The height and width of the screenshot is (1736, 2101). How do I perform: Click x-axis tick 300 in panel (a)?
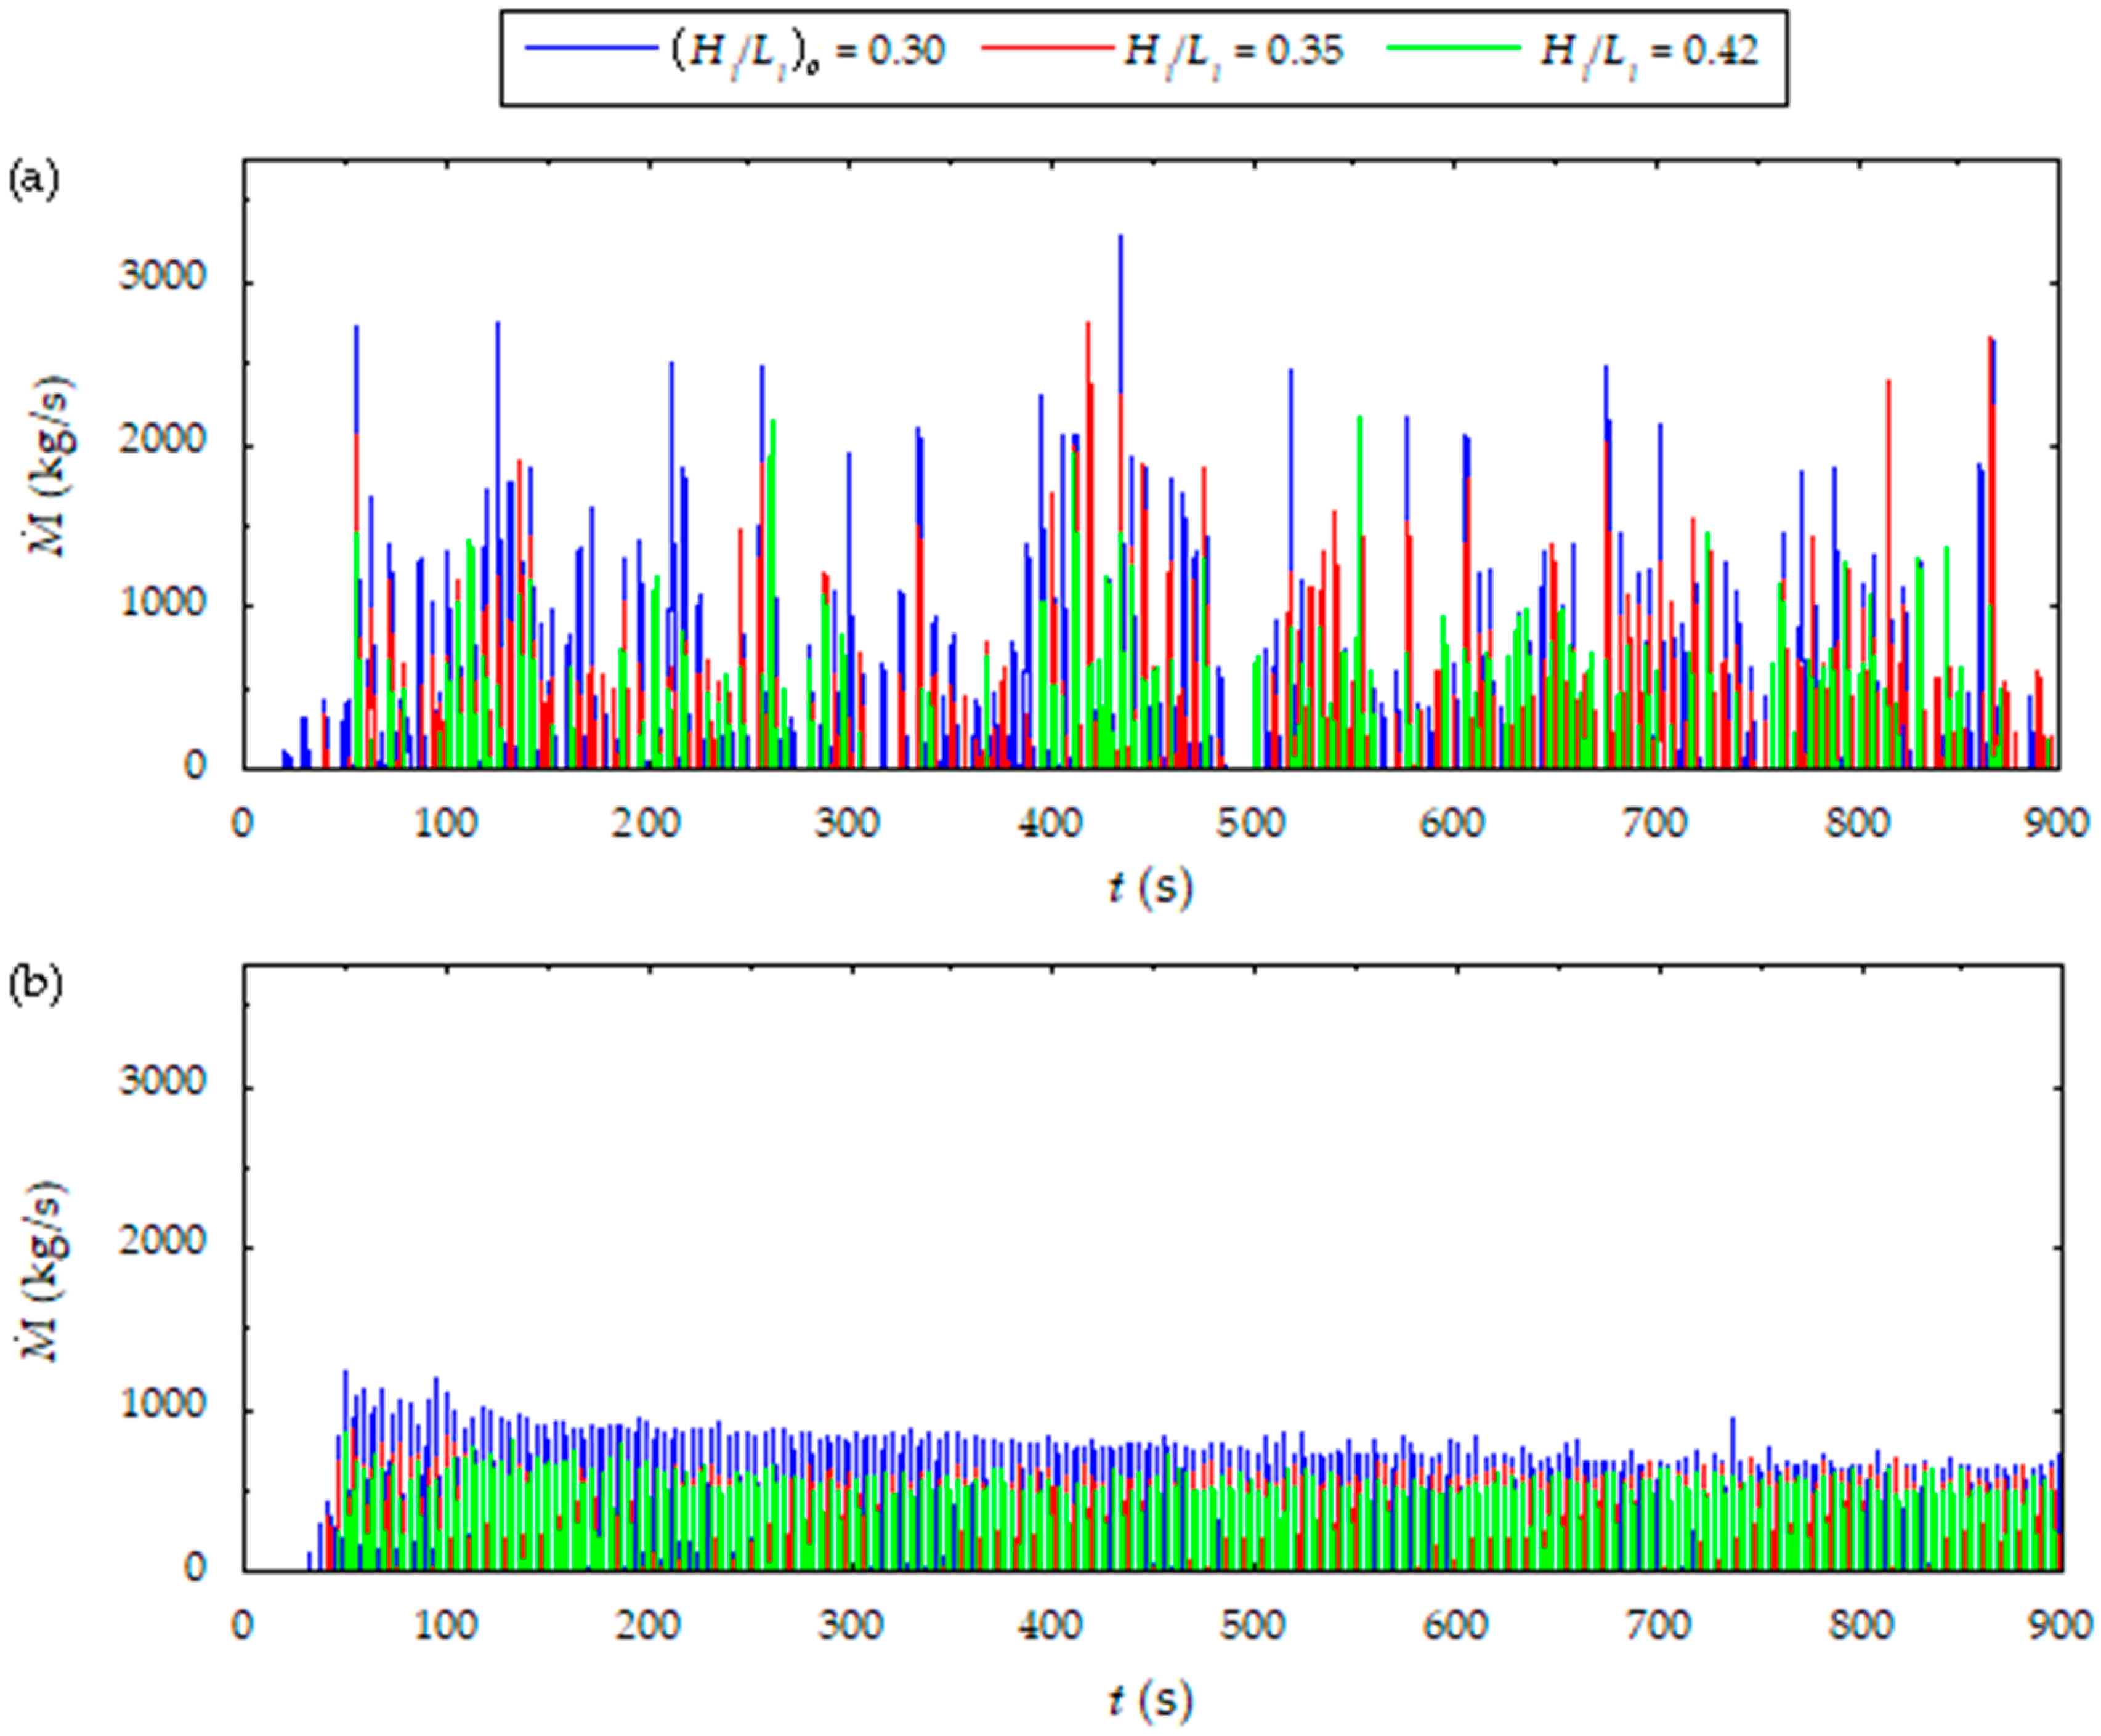tap(848, 824)
